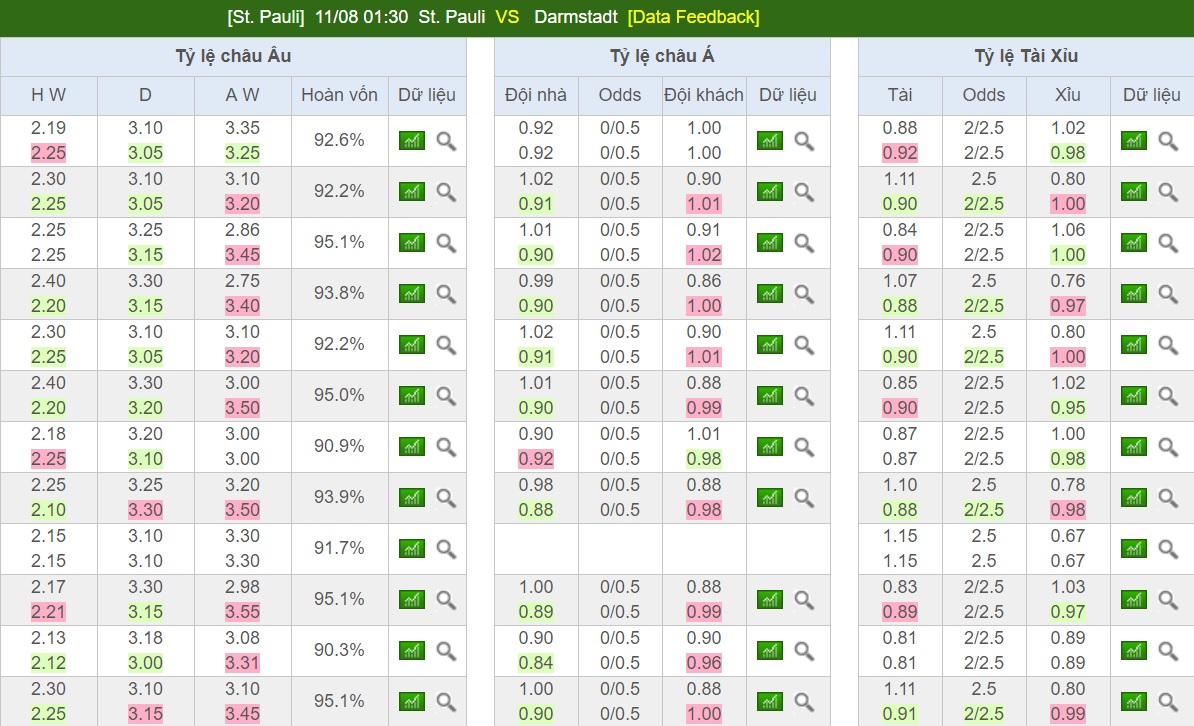
Task: Click the 90.9% payout value
Action: point(339,446)
